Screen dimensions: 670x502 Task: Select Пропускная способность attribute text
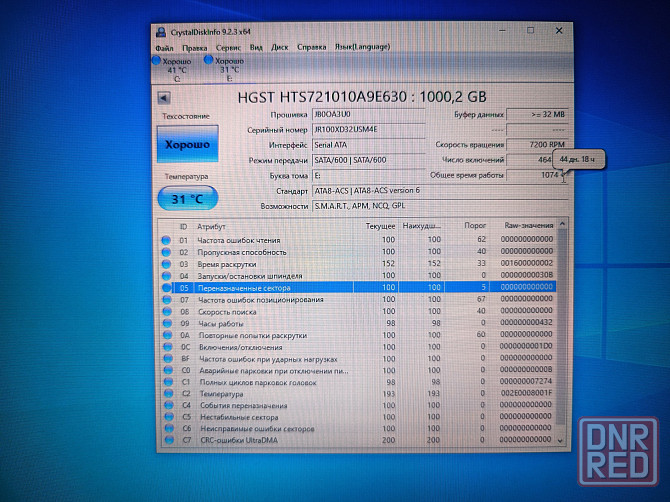click(242, 252)
